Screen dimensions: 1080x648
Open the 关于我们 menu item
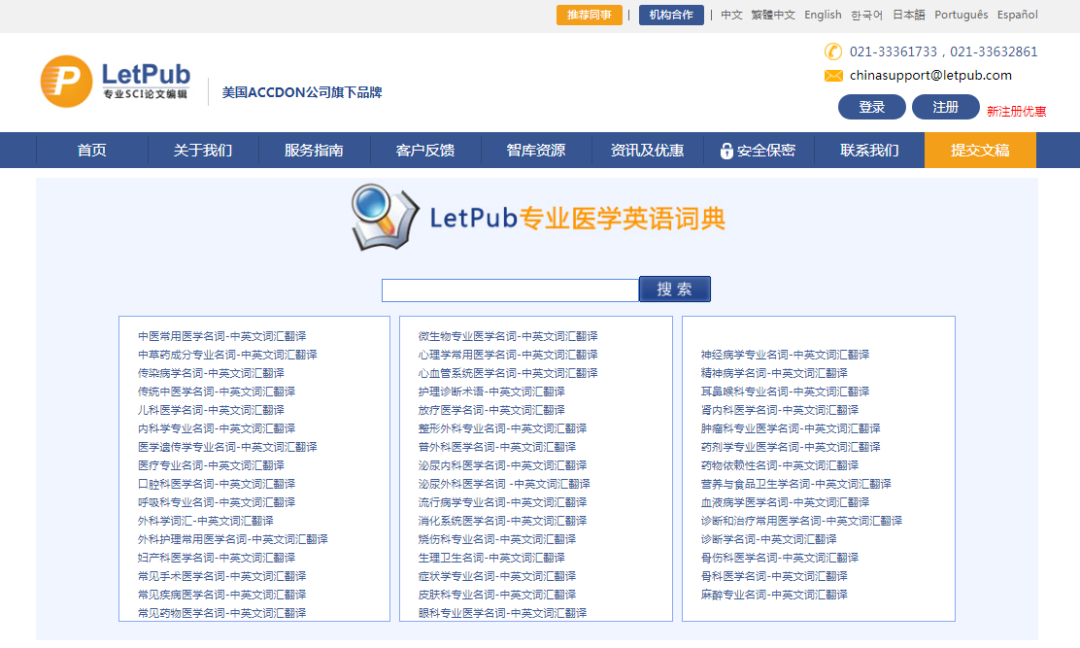(203, 150)
